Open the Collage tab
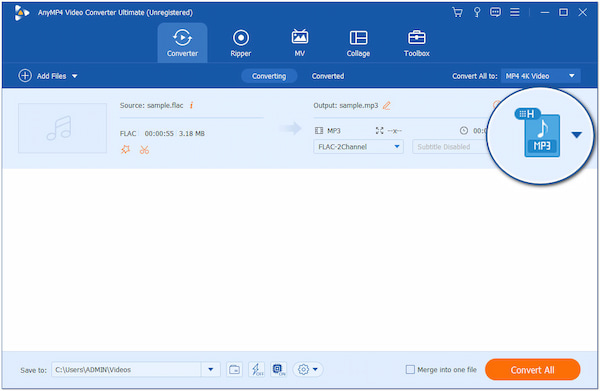The height and width of the screenshot is (391, 600). click(358, 43)
